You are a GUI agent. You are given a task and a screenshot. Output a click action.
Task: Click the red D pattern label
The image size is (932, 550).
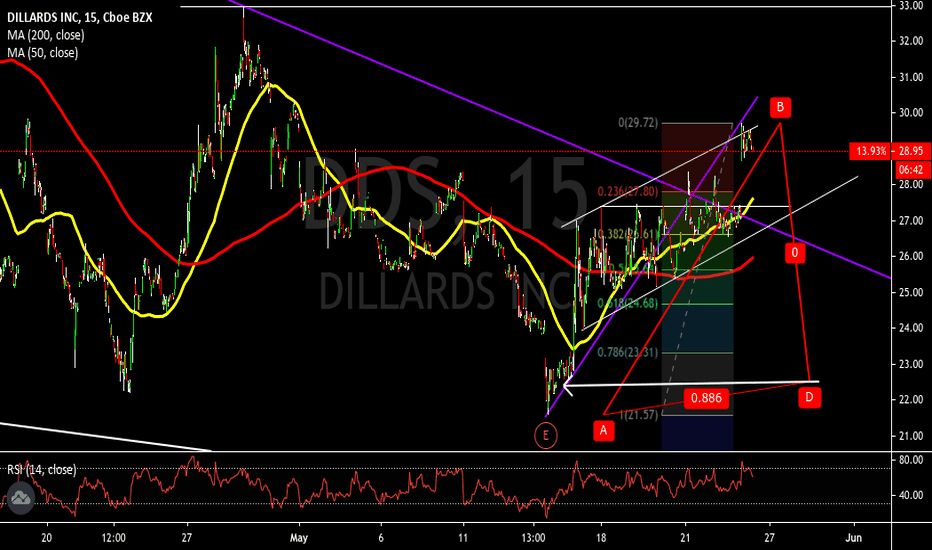tap(809, 397)
